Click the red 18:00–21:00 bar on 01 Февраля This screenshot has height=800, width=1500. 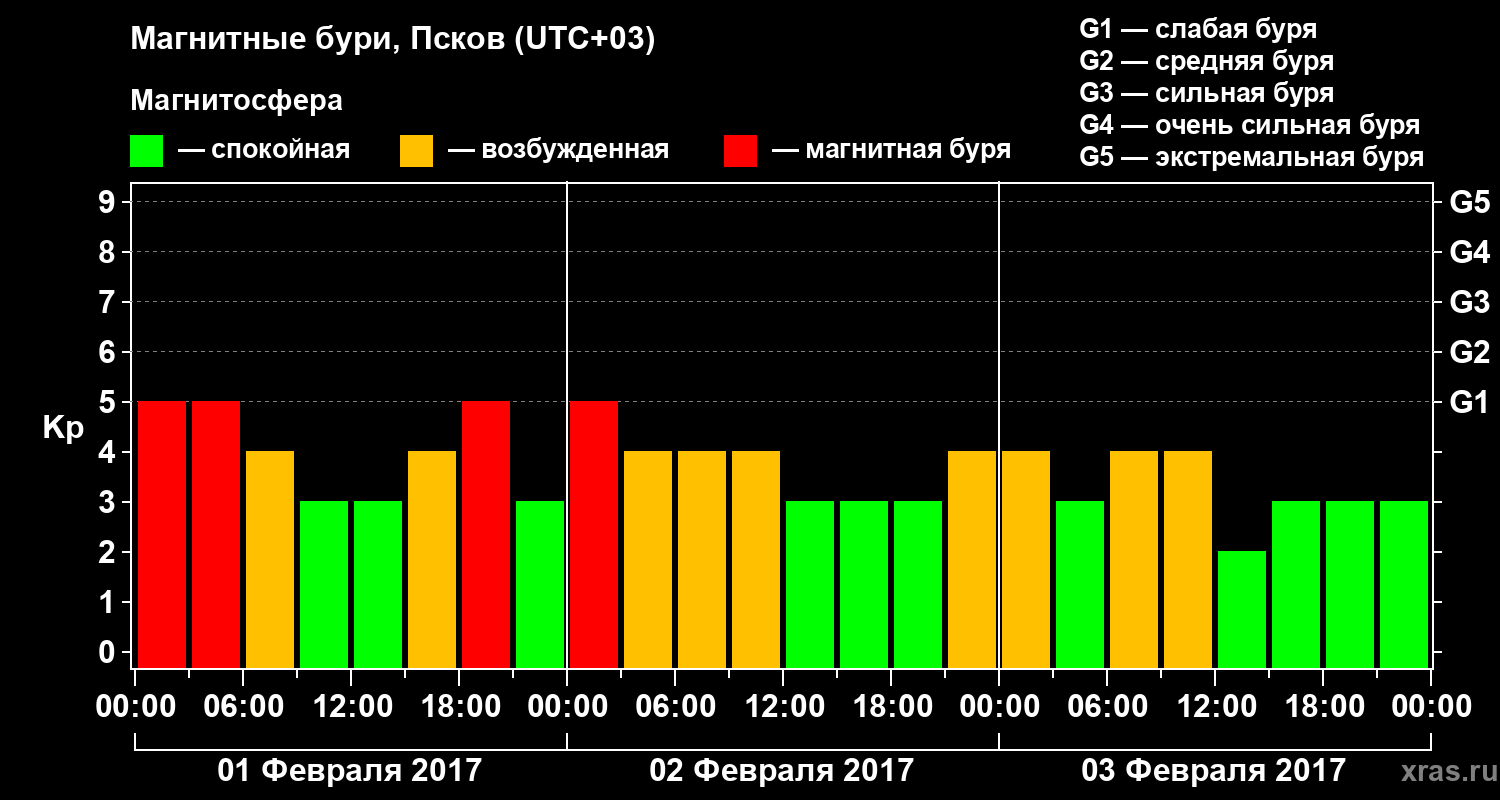tap(486, 534)
